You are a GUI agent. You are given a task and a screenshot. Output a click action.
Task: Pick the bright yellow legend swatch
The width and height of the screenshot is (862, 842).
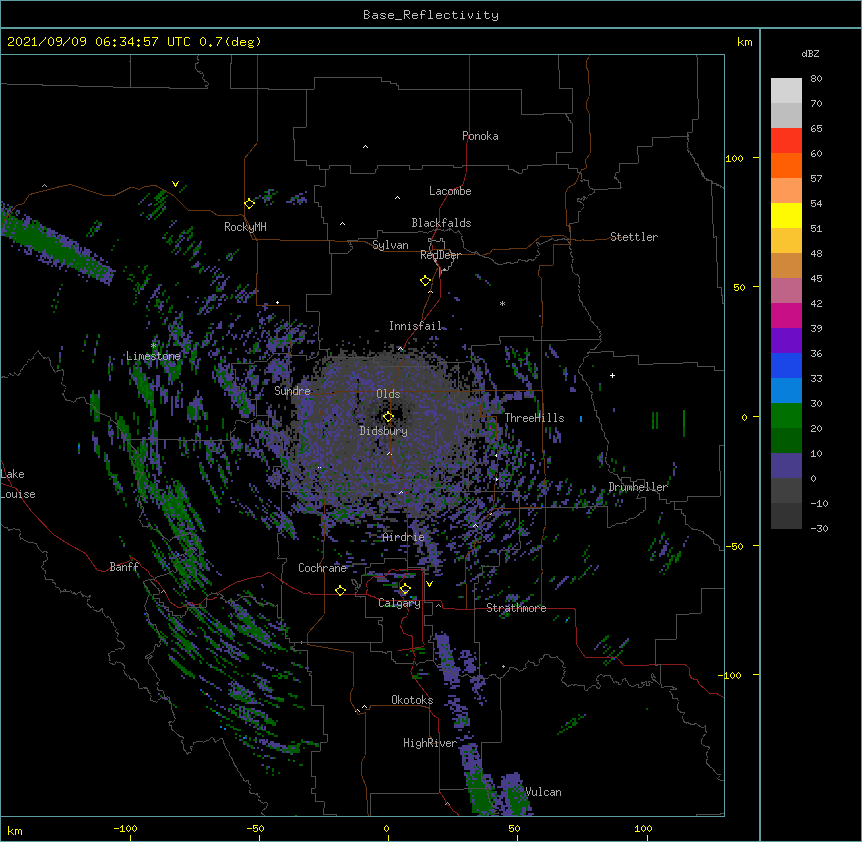(786, 215)
